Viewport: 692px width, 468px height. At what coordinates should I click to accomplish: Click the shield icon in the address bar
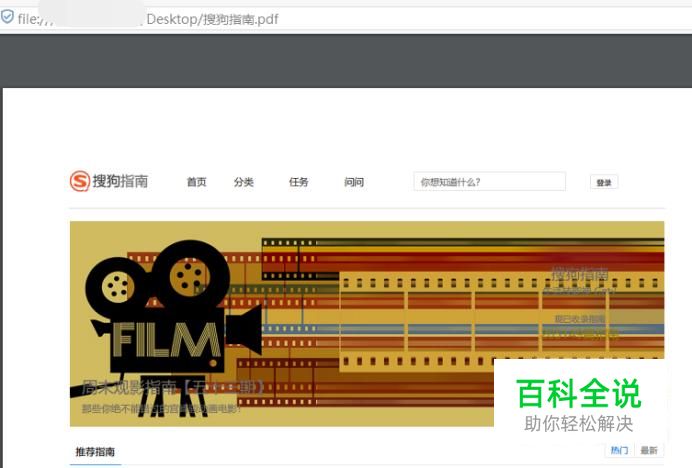7,17
